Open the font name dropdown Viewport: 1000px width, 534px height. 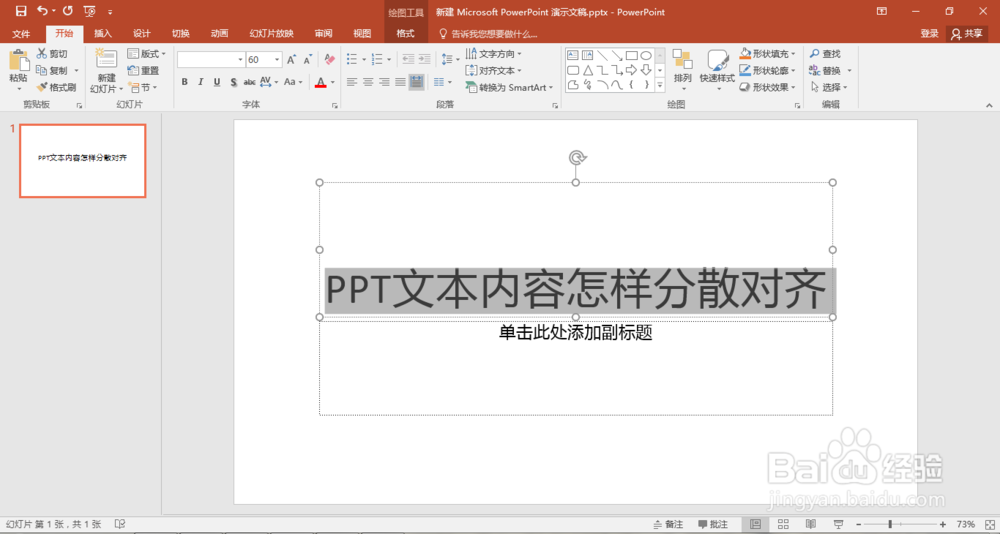point(240,60)
